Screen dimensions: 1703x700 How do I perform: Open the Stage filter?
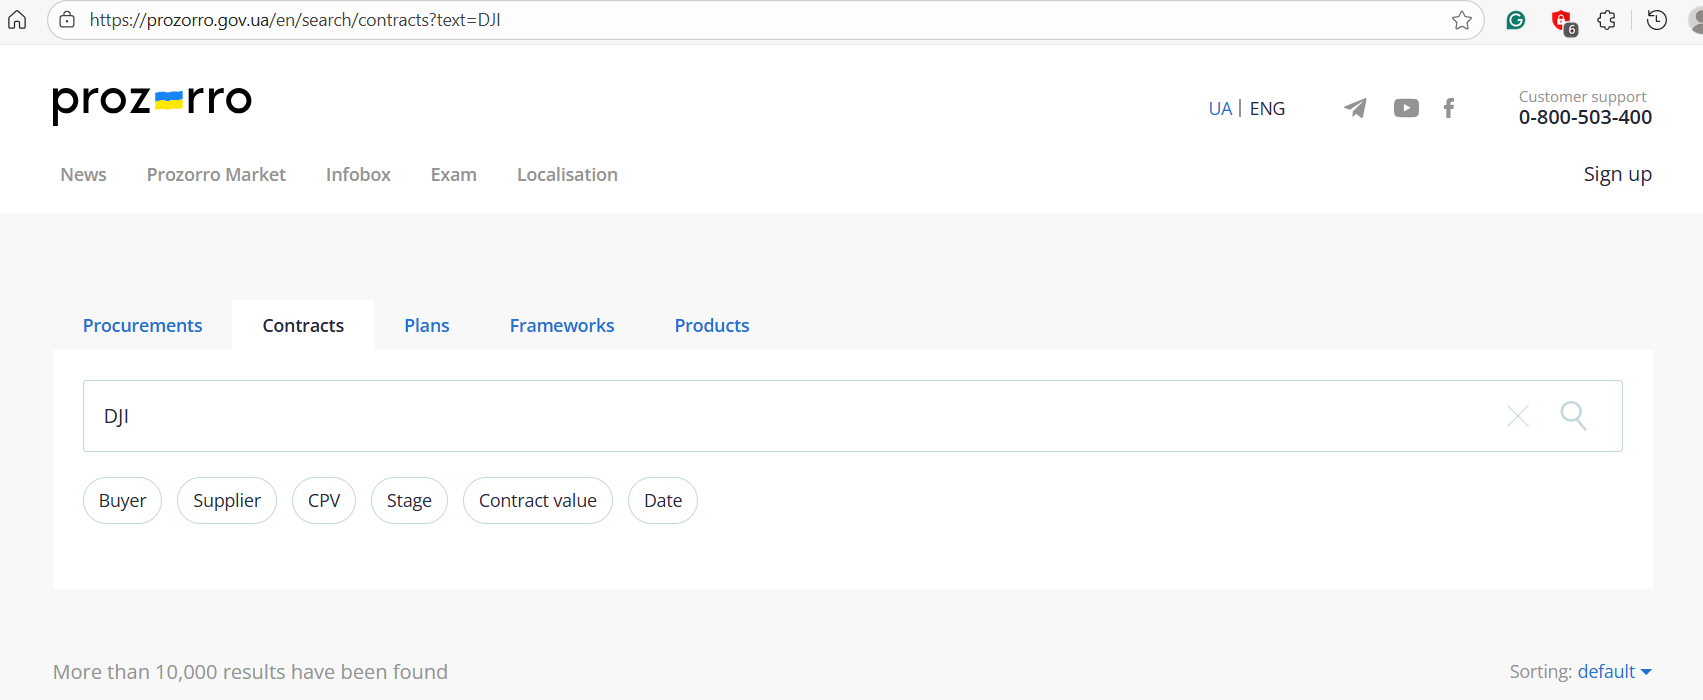(x=409, y=500)
